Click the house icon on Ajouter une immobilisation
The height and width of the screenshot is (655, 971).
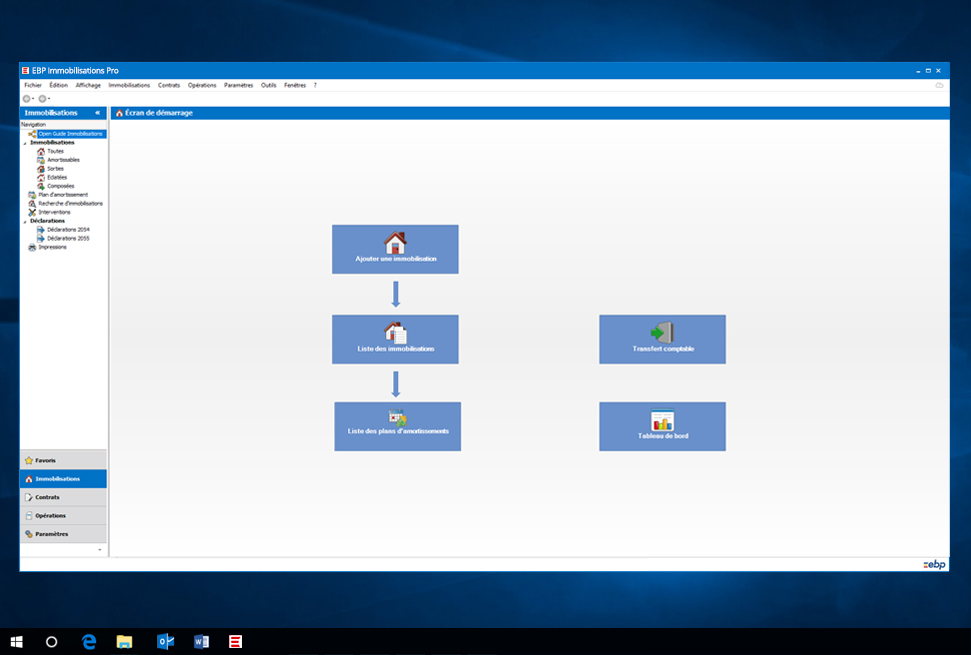click(x=395, y=242)
